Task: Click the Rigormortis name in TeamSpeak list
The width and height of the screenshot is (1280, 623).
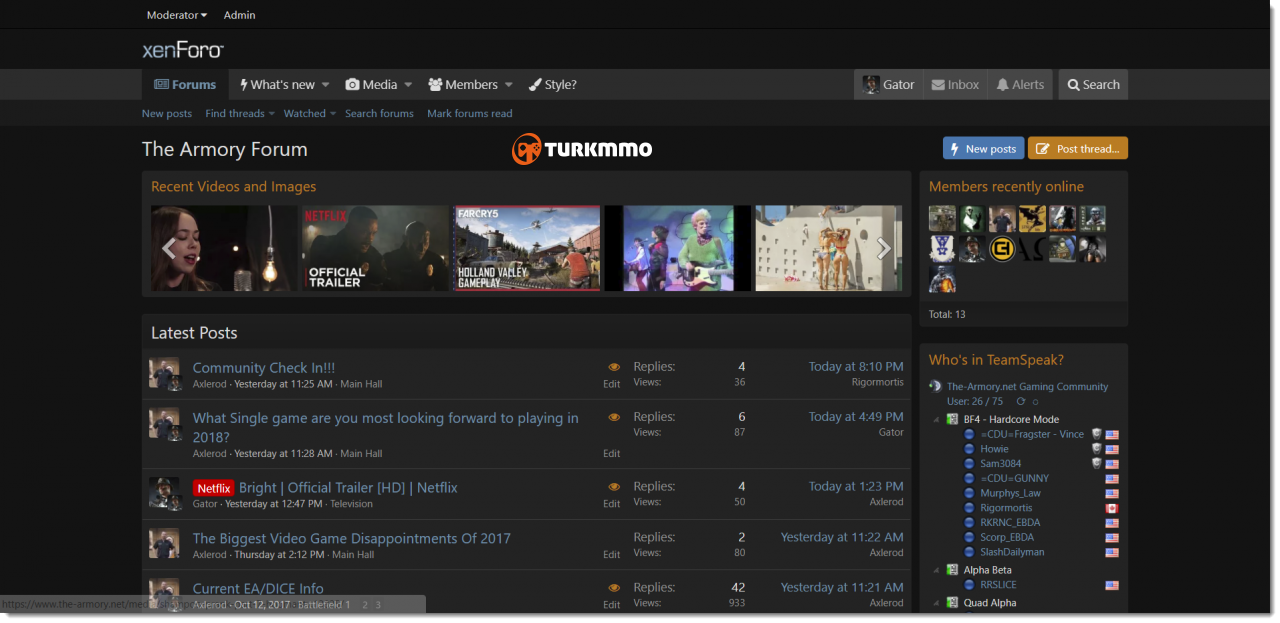Action: (1006, 508)
